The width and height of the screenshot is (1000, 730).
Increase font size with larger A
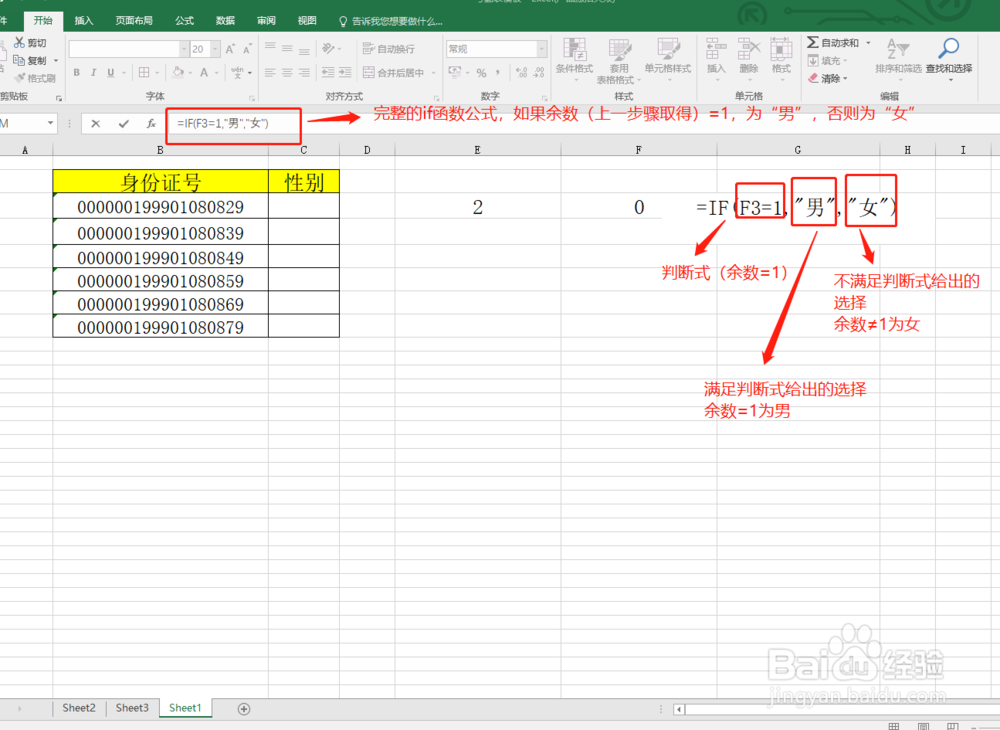click(x=230, y=49)
